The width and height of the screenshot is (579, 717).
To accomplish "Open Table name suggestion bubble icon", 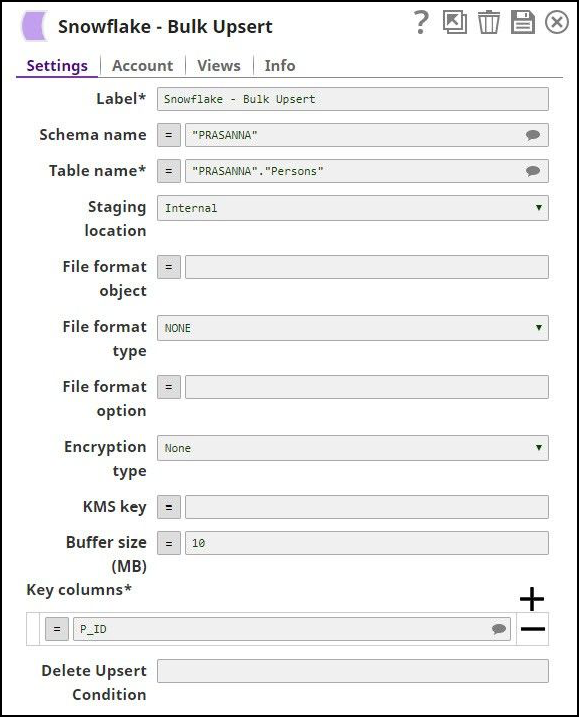I will pyautogui.click(x=532, y=171).
